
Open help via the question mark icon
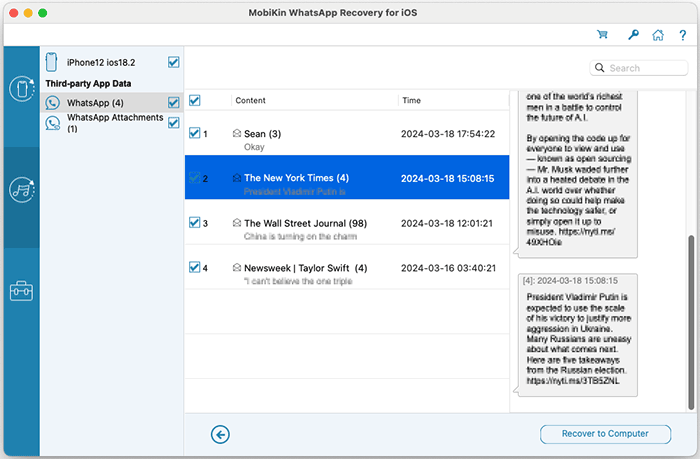tap(683, 35)
